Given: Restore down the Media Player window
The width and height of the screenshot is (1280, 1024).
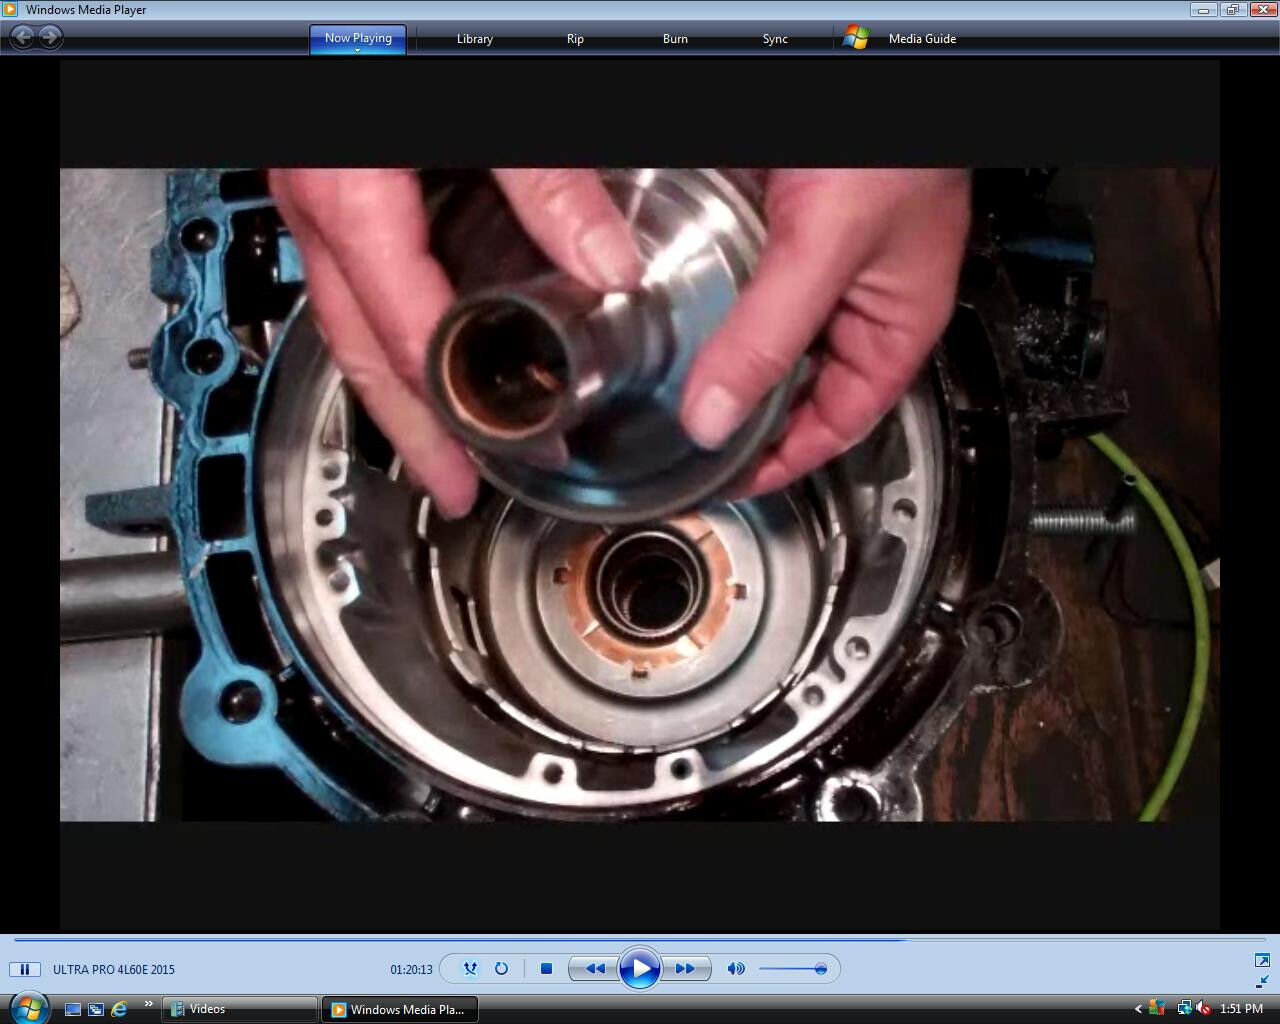Looking at the screenshot, I should tap(1232, 10).
